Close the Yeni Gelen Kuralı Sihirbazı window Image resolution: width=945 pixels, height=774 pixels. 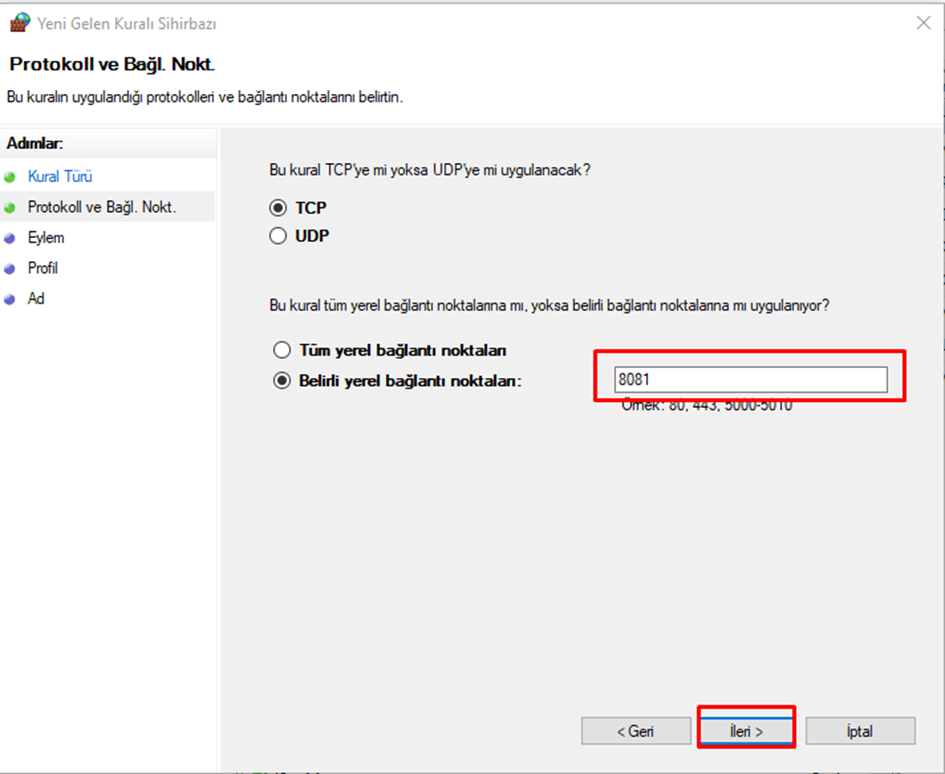[923, 24]
